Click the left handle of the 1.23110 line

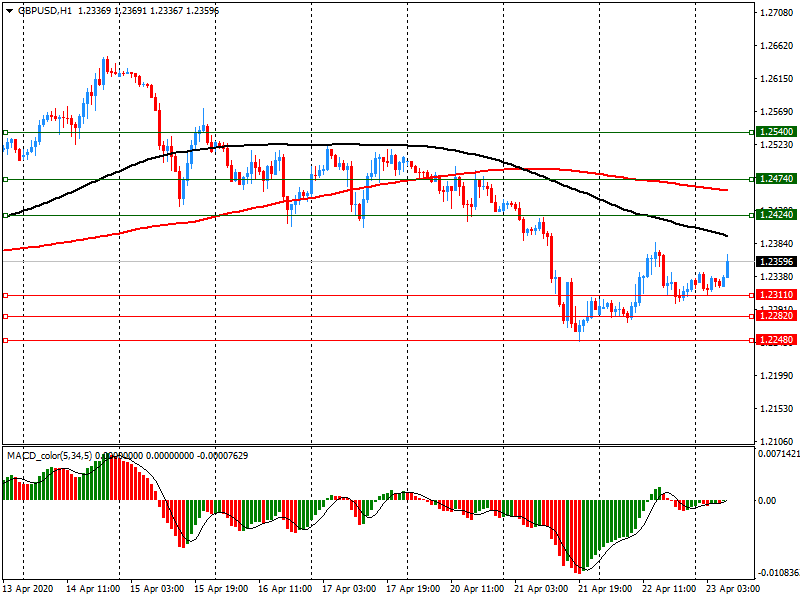click(x=6, y=295)
